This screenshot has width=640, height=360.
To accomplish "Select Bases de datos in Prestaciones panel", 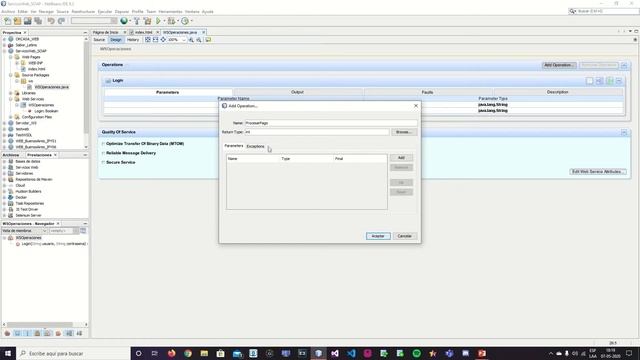I will [28, 162].
